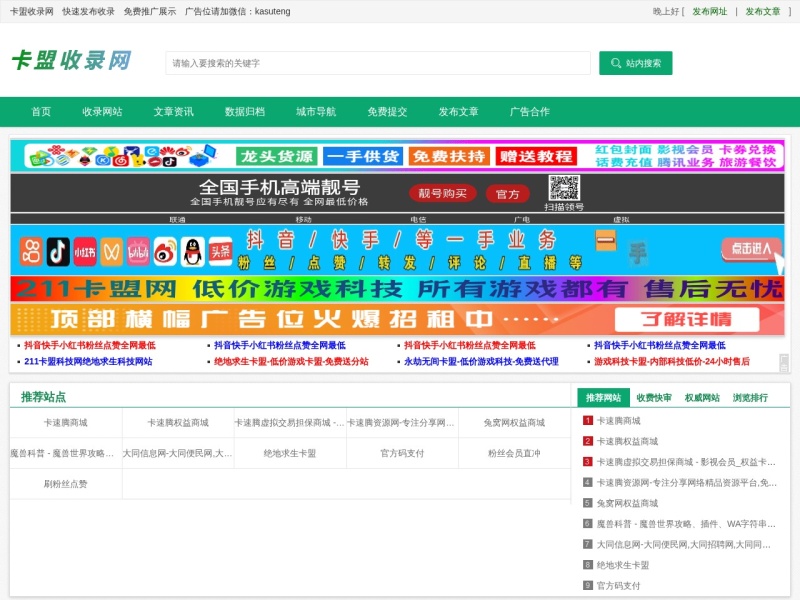This screenshot has height=600, width=800.
Task: Open rank 8 绝地求生卡盟 sidebar entry
Action: [x=623, y=565]
